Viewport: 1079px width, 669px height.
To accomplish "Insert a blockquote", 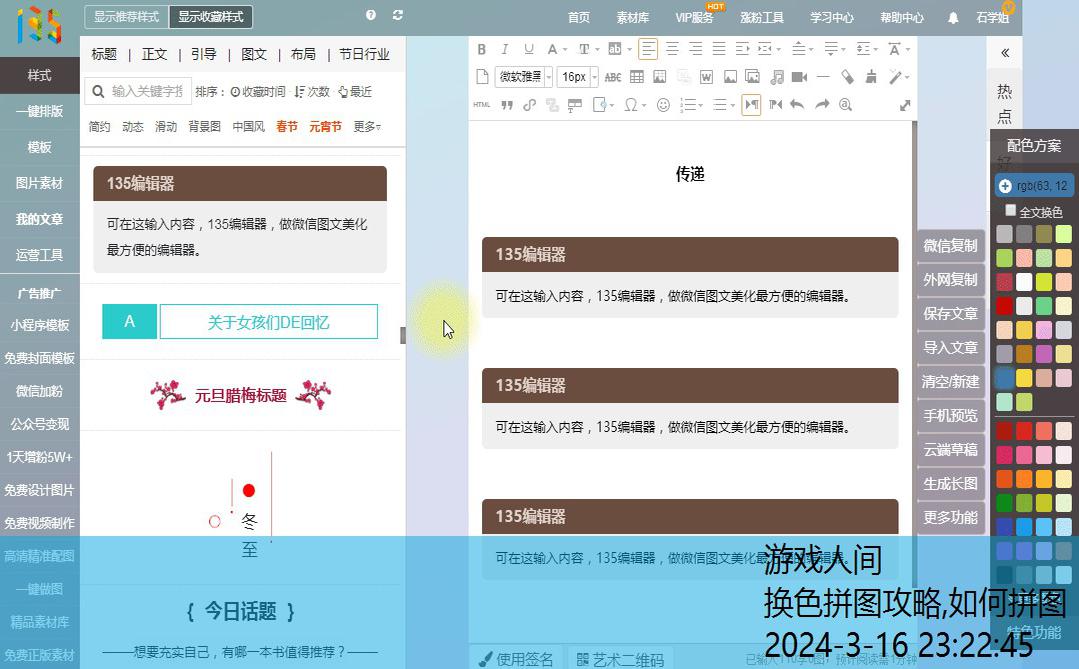I will click(507, 105).
